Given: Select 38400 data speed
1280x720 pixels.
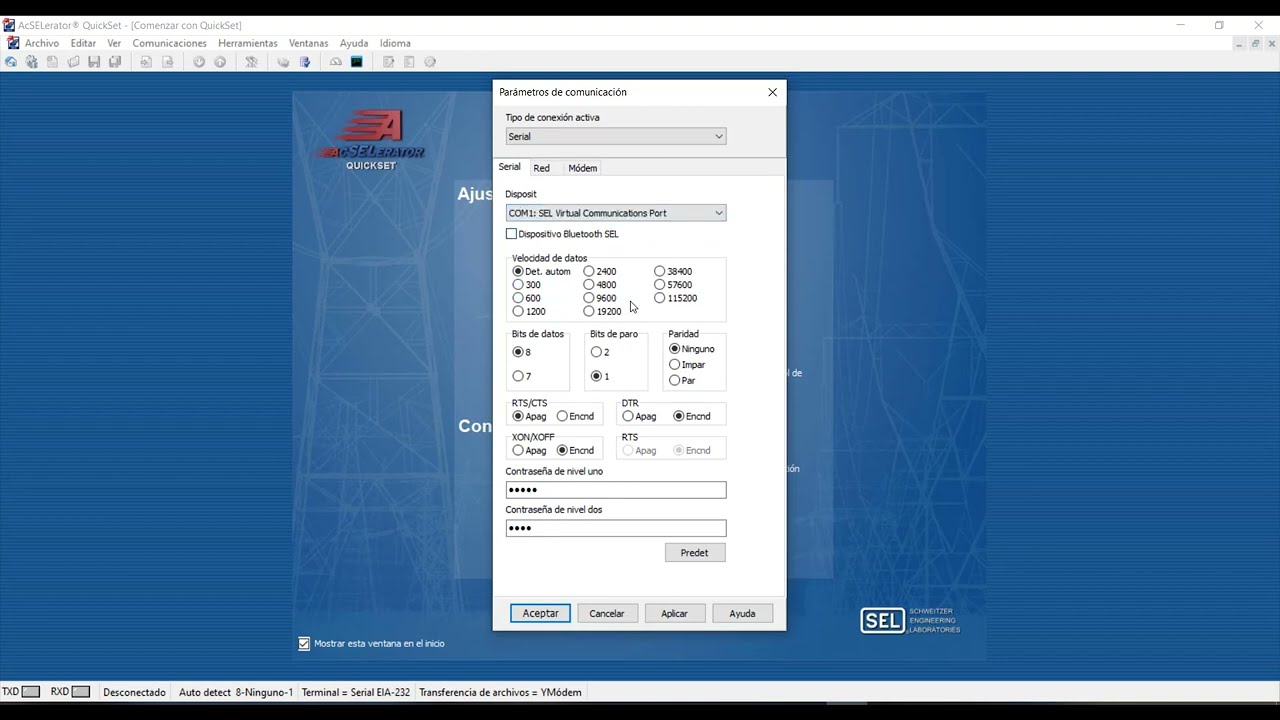Looking at the screenshot, I should point(660,271).
